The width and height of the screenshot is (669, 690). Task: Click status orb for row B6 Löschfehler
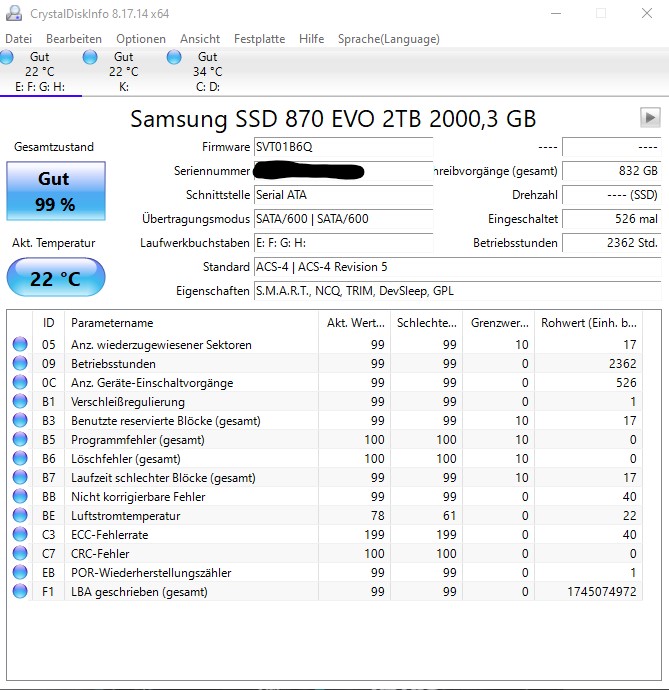pos(20,458)
